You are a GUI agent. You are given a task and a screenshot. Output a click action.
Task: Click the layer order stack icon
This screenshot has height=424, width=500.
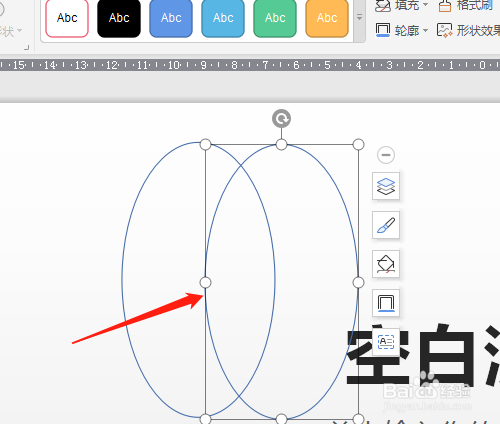coord(386,186)
